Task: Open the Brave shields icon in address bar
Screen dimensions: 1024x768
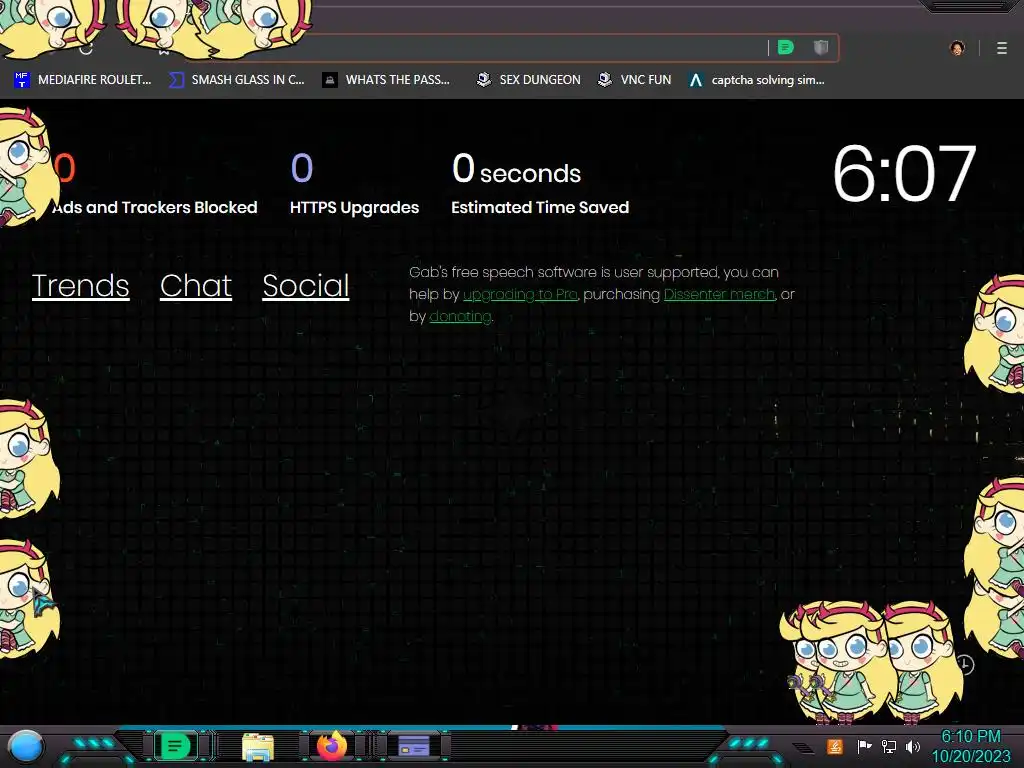Action: [x=821, y=47]
